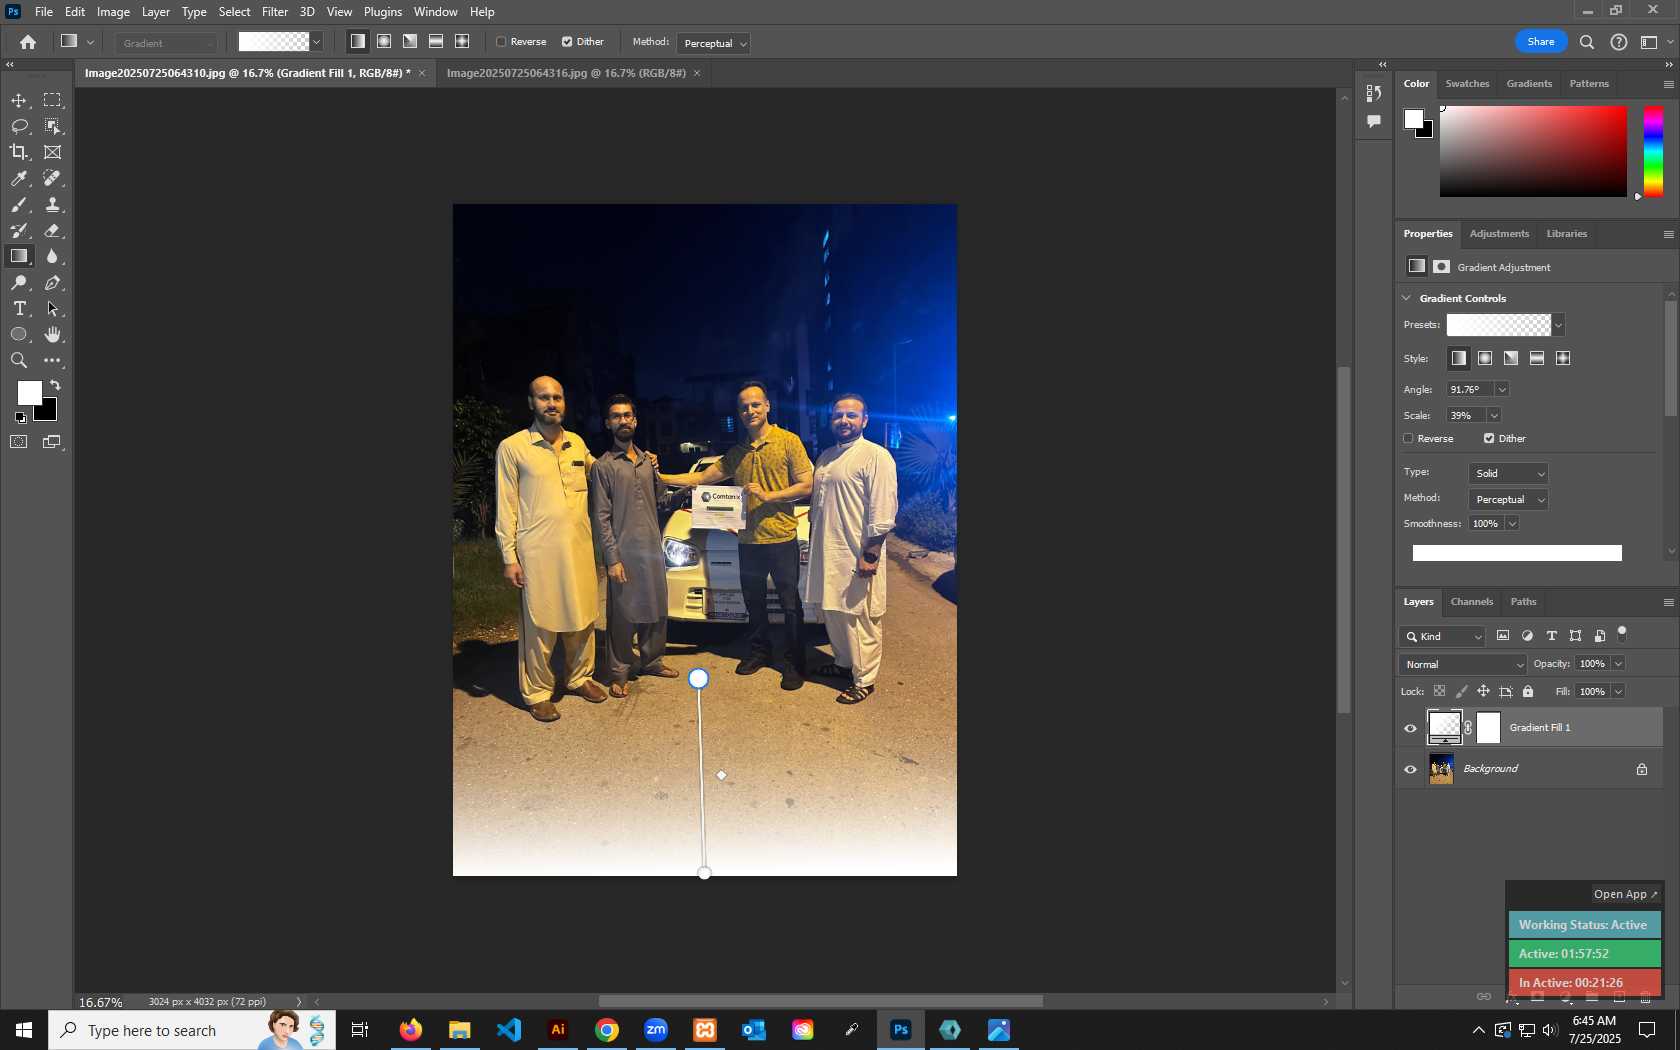Screen dimensions: 1680x1050
Task: Open the Filter menu
Action: pos(275,12)
